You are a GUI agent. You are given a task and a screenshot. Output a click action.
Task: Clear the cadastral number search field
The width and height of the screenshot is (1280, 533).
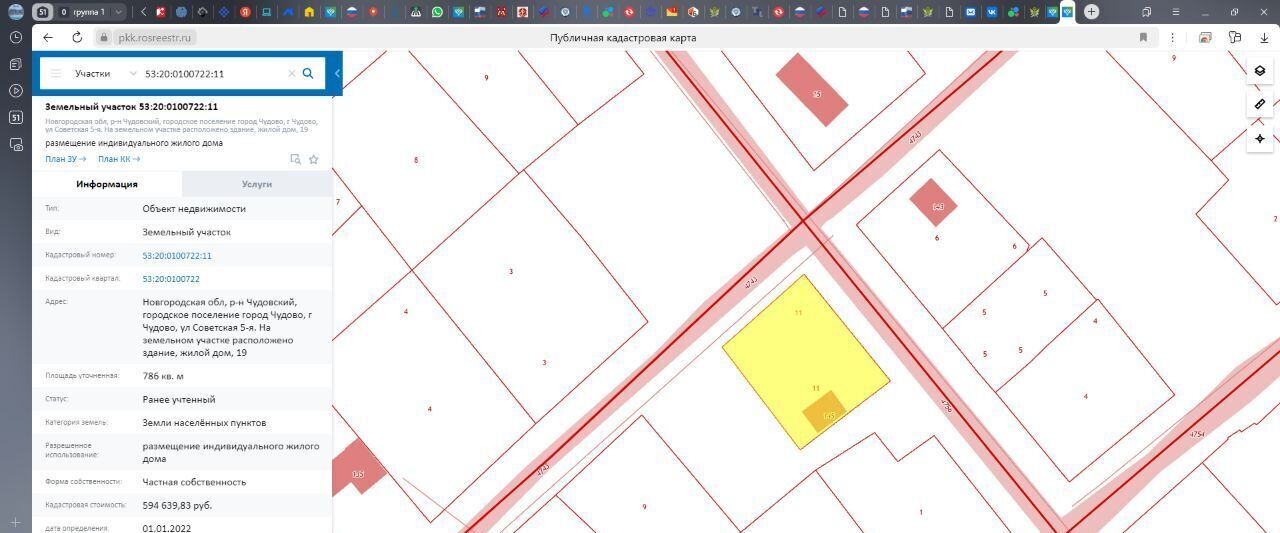292,73
